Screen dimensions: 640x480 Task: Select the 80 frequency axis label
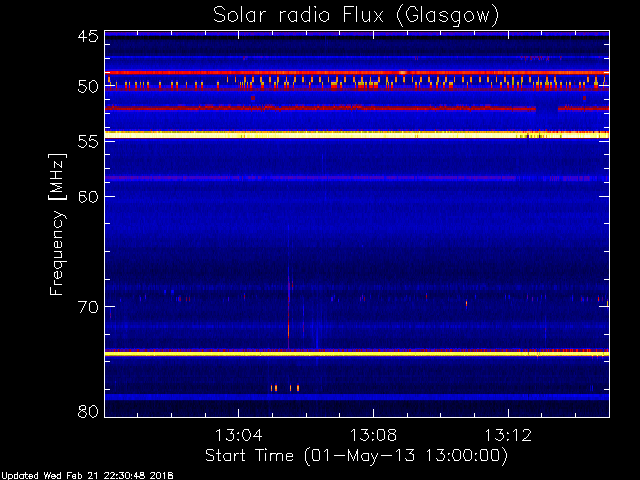coord(88,411)
